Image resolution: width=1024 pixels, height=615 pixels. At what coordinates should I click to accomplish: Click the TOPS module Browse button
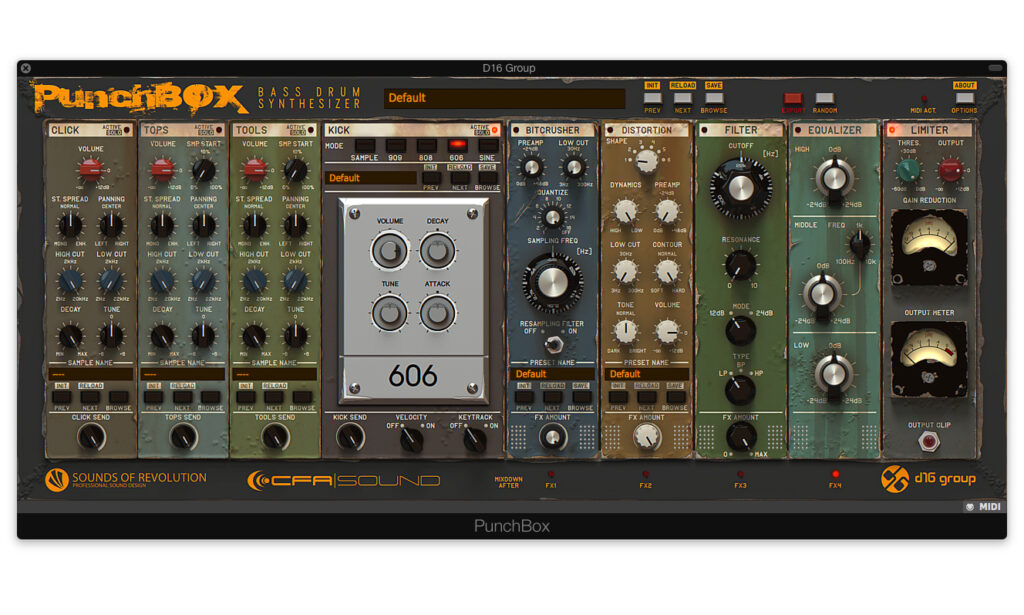pyautogui.click(x=210, y=396)
